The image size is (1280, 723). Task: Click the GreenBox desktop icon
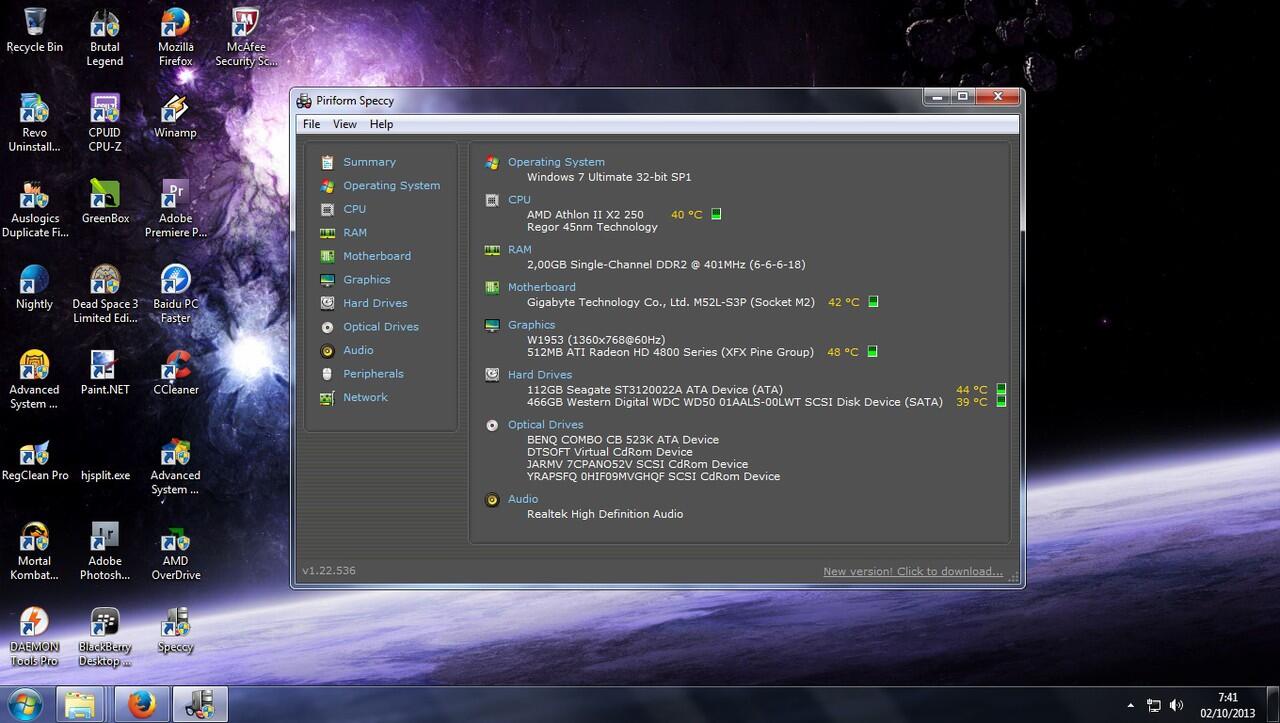[x=105, y=203]
